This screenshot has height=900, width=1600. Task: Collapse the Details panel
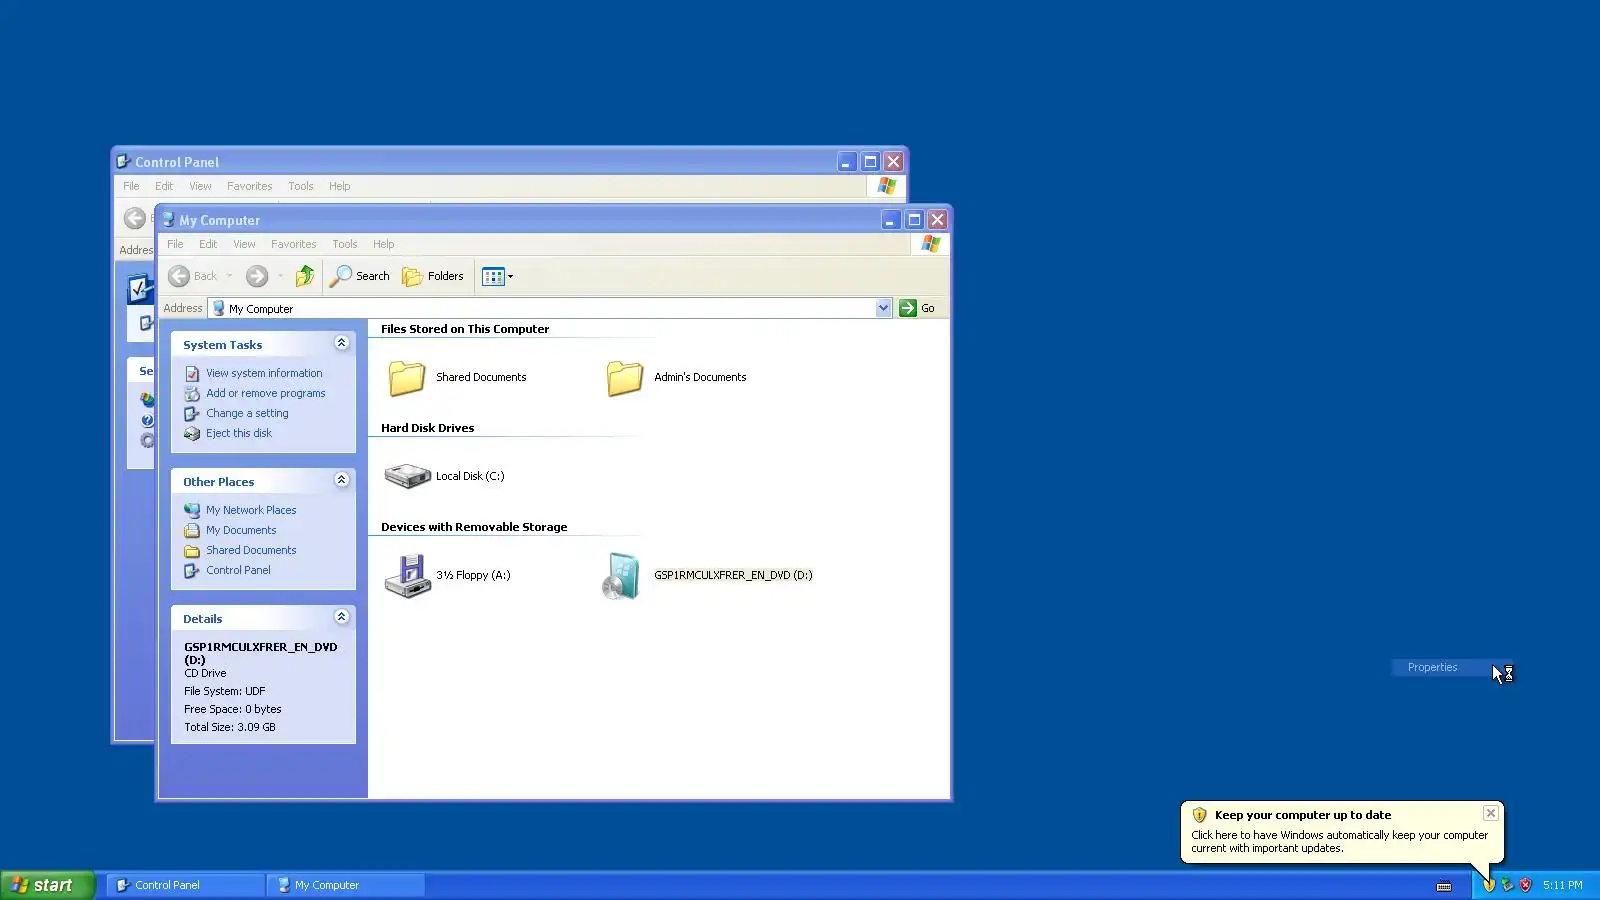pos(341,617)
